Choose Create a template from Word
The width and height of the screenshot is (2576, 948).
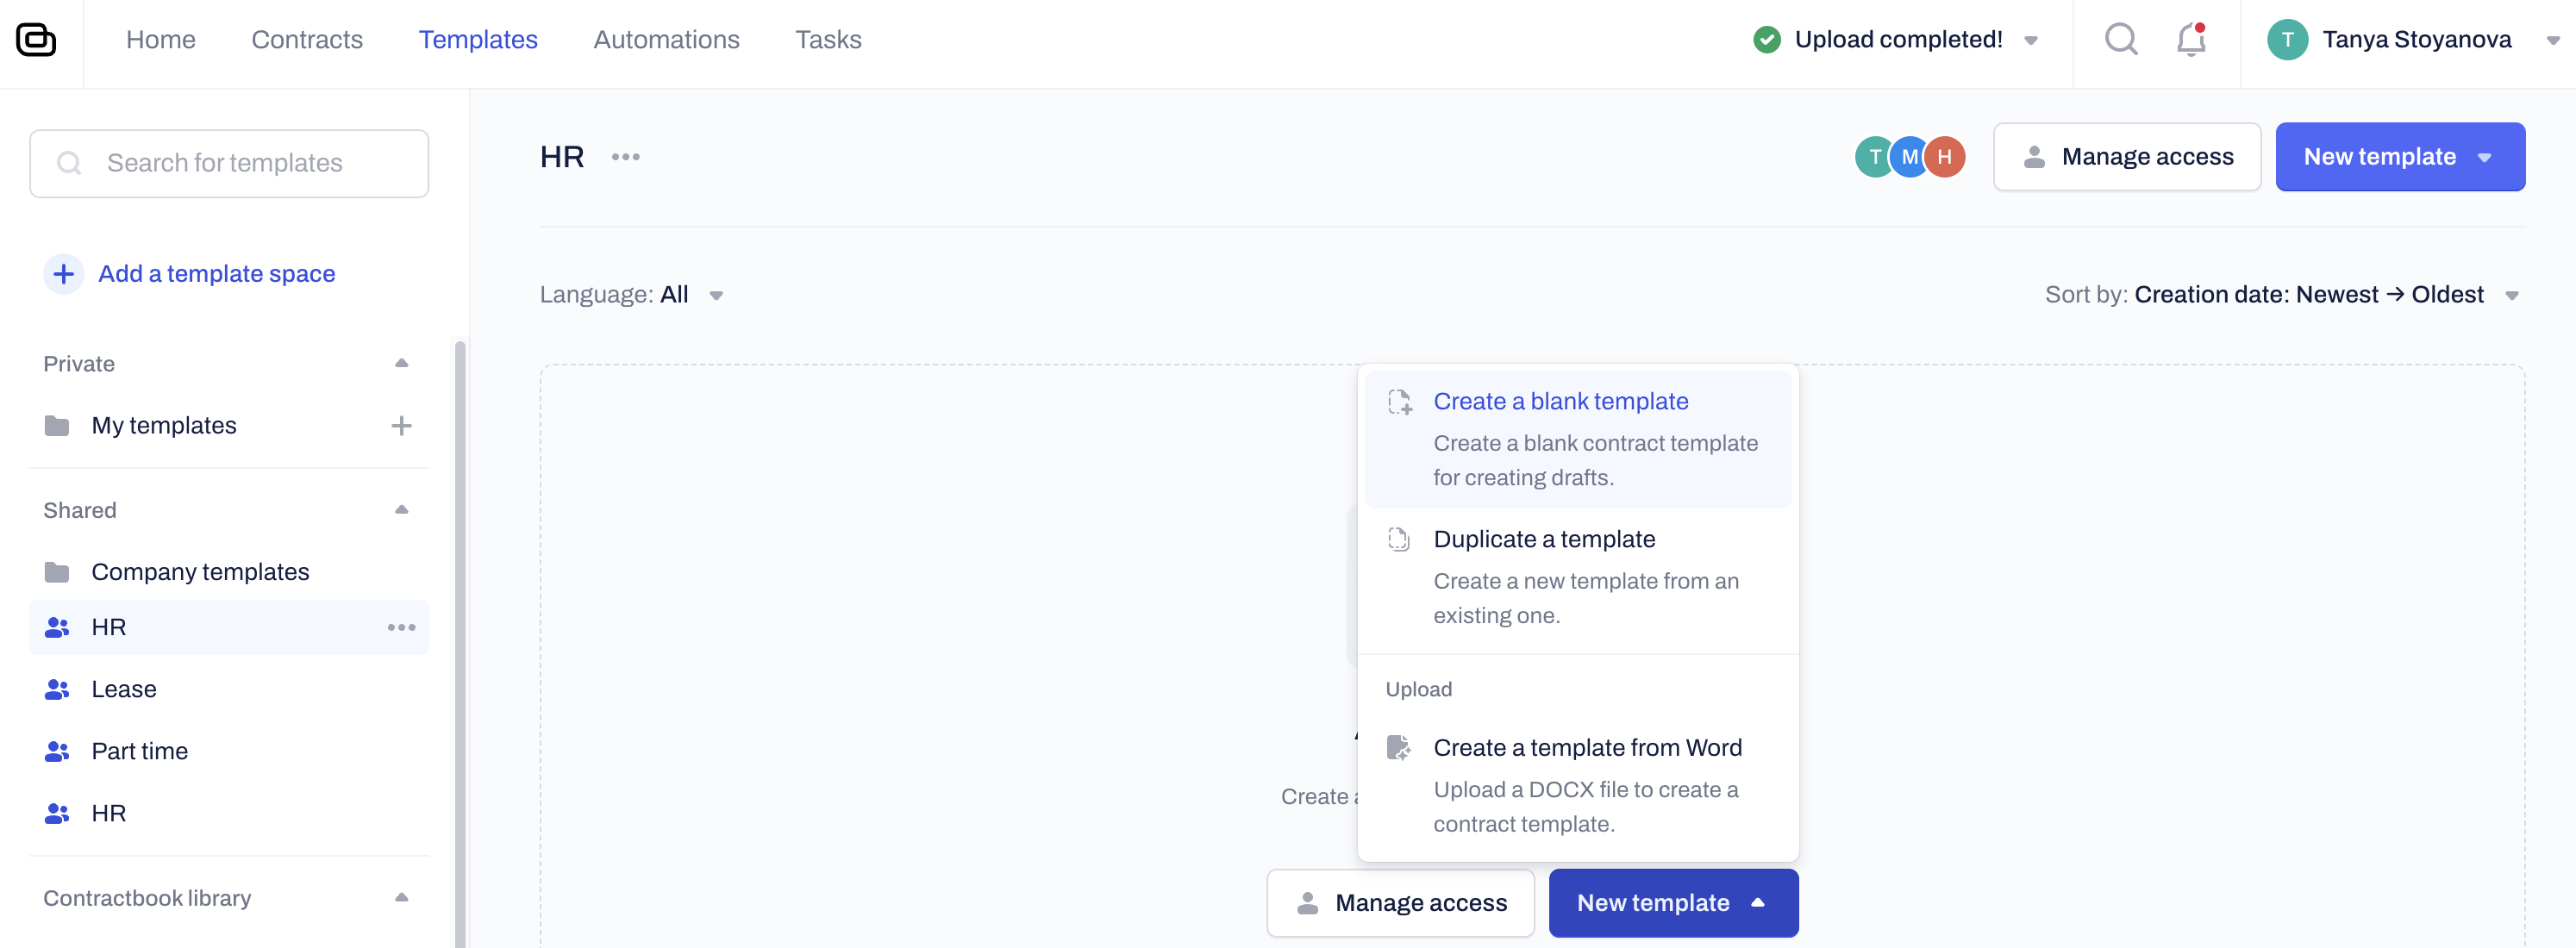[1587, 748]
